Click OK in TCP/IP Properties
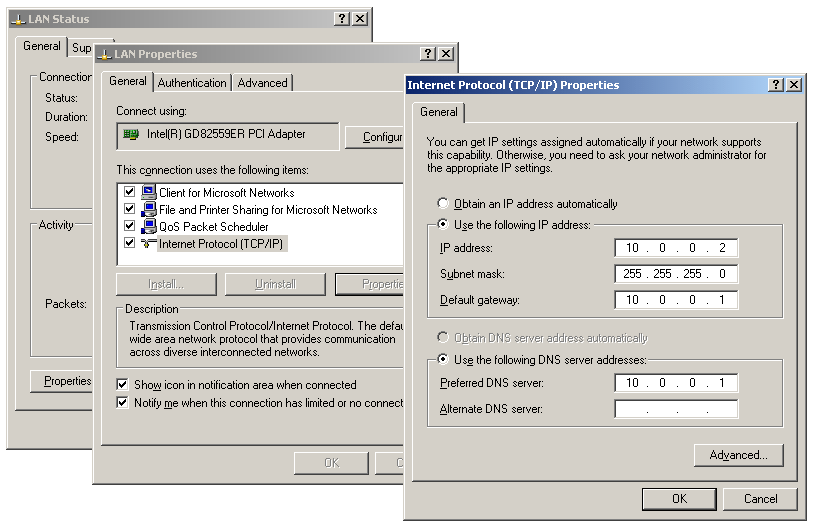 click(679, 499)
